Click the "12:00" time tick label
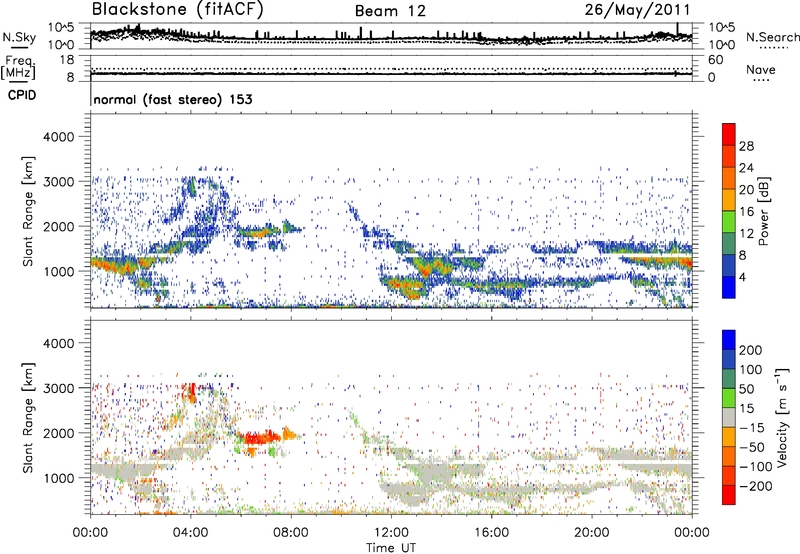Viewport: 800px width, 554px height. click(391, 533)
